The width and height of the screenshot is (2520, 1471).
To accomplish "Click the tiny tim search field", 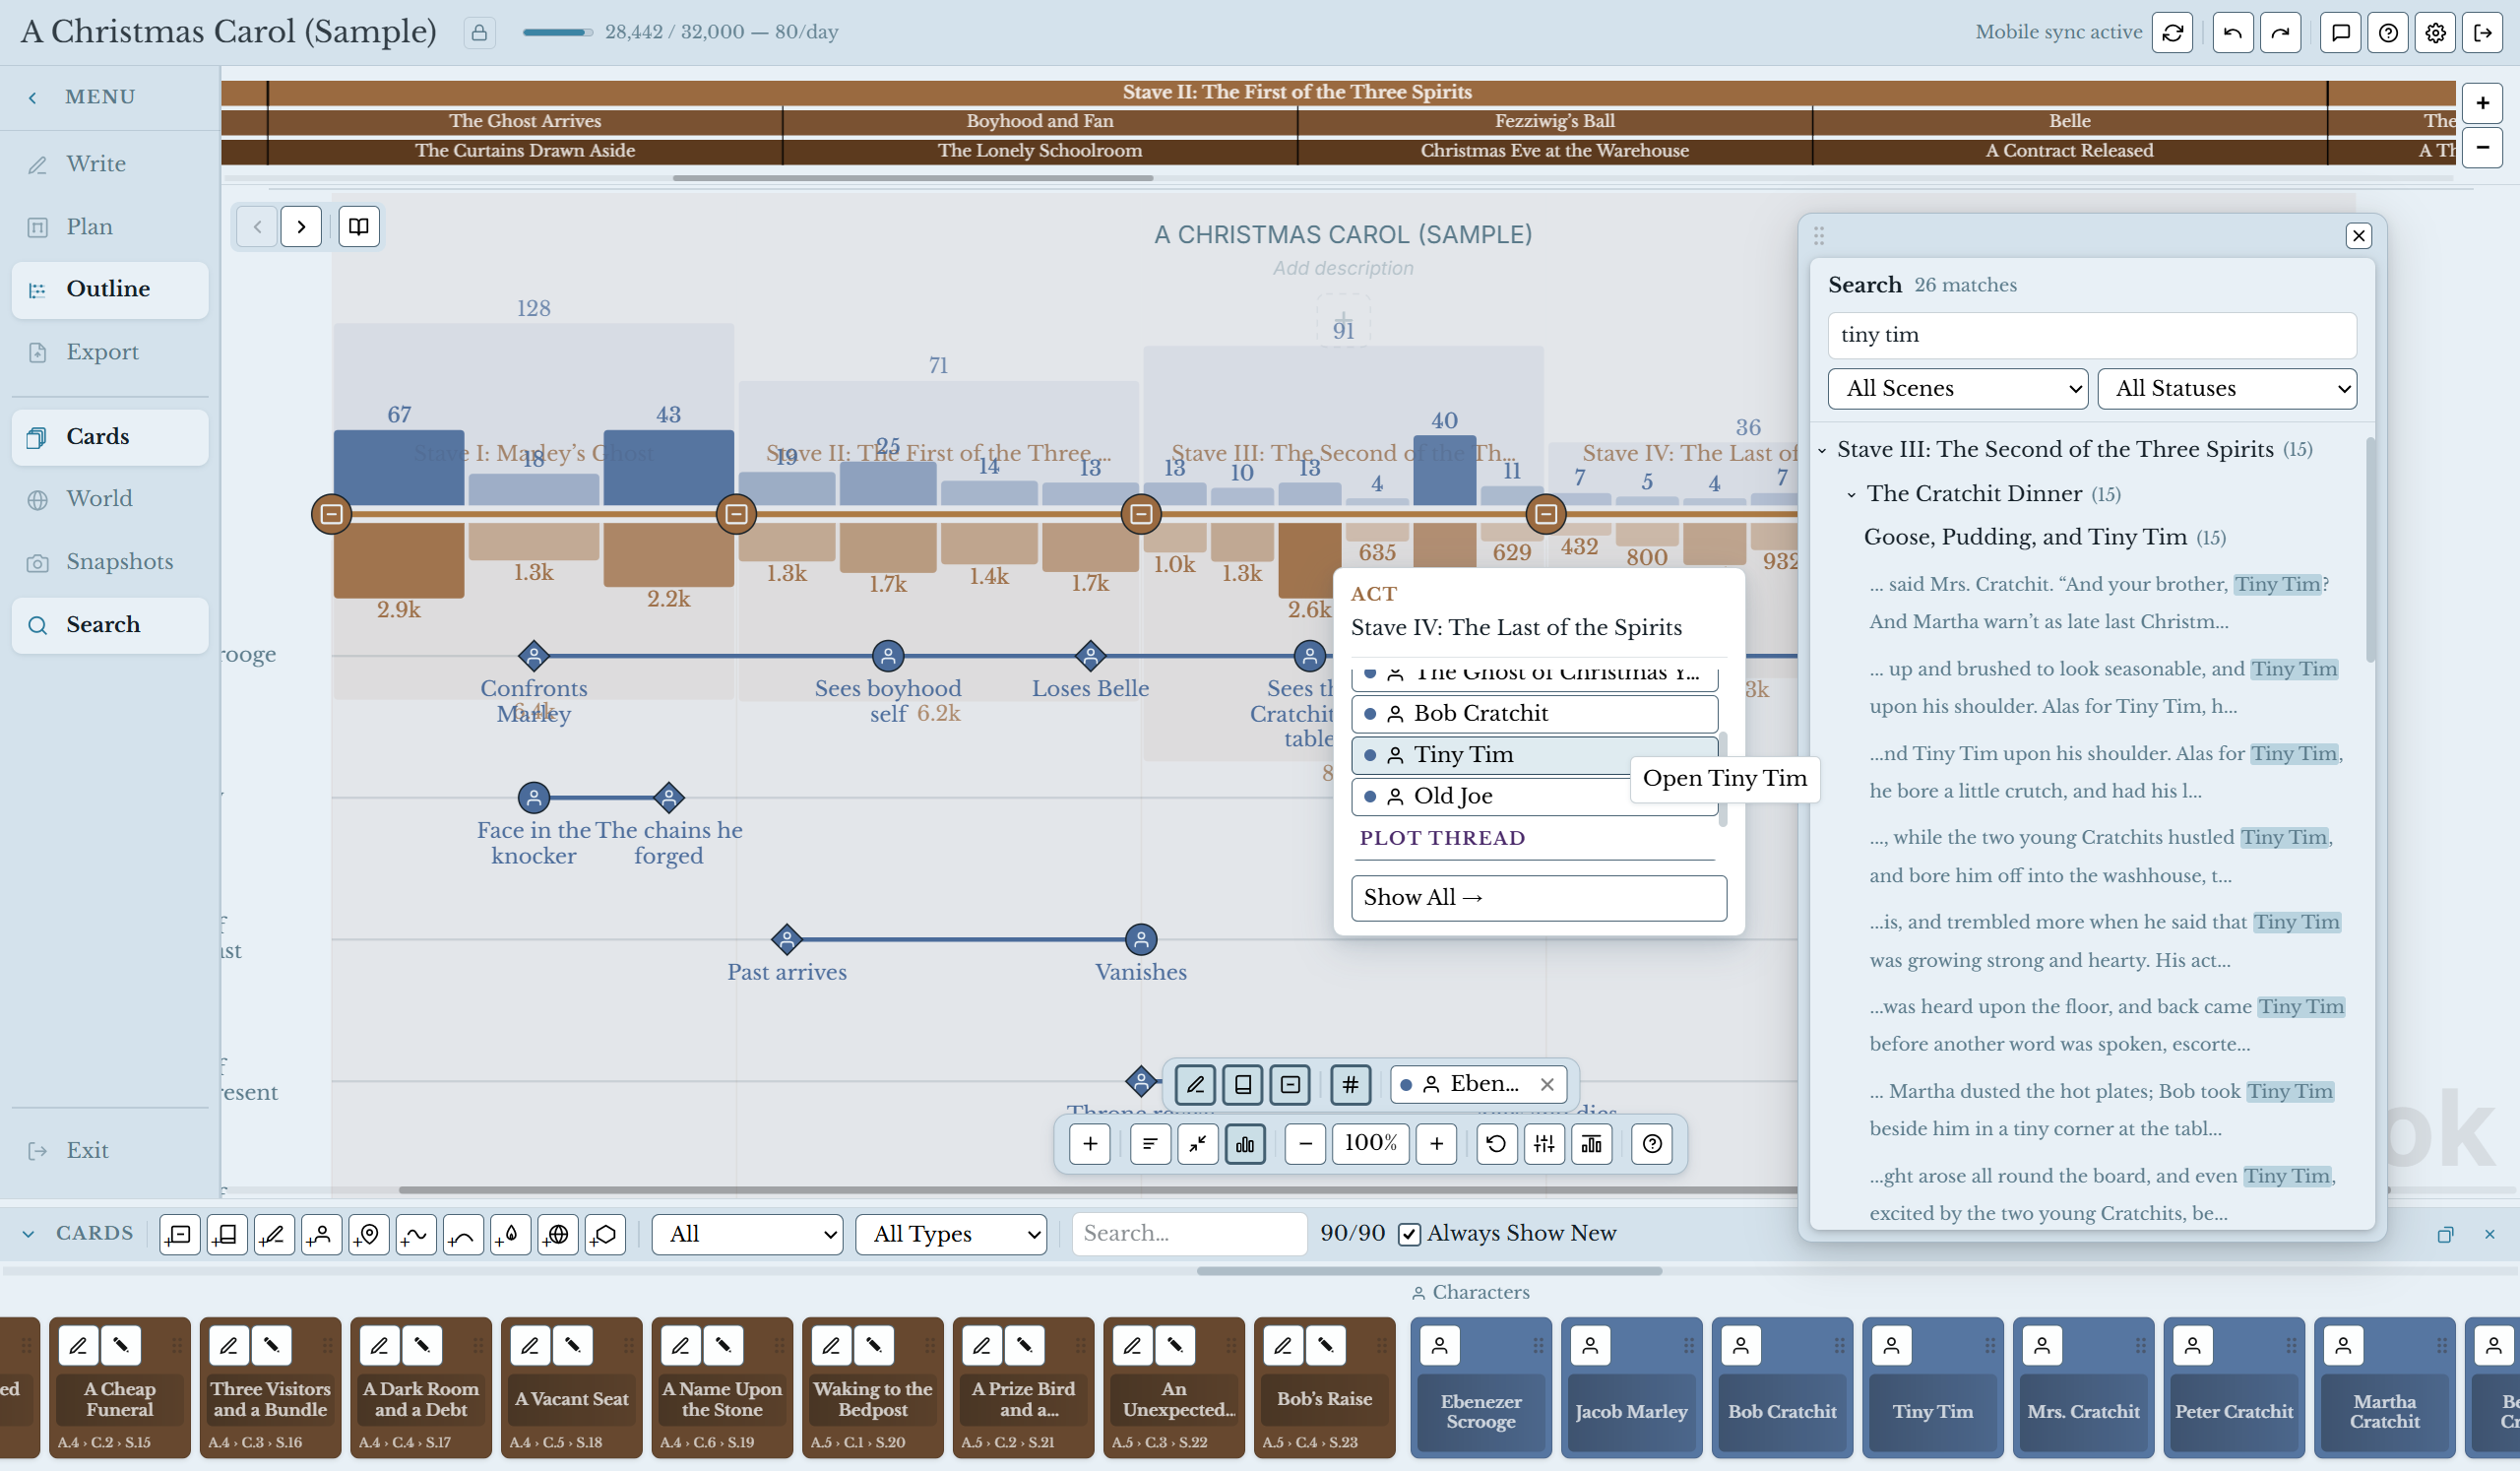I will (2091, 335).
